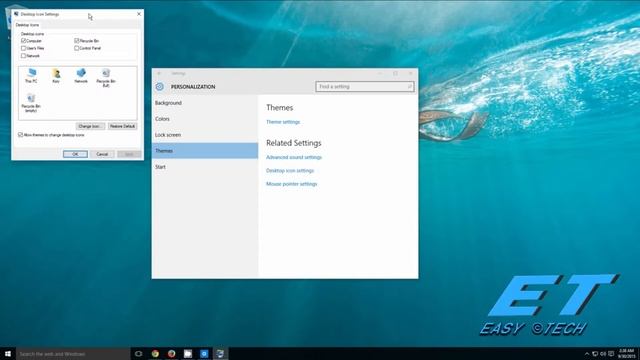Image resolution: width=640 pixels, height=360 pixels.
Task: Expand the hidden system tray icons chevron
Action: coord(587,354)
